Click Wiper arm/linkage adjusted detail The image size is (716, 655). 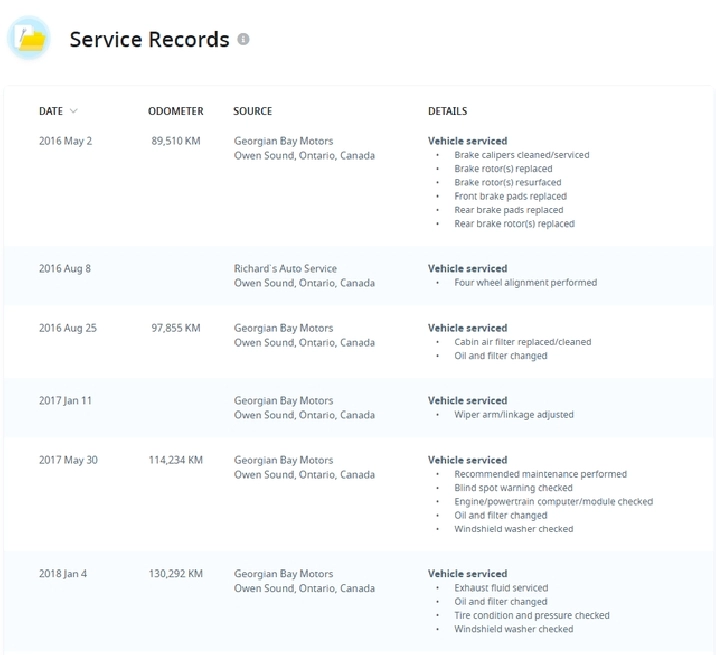click(x=513, y=415)
